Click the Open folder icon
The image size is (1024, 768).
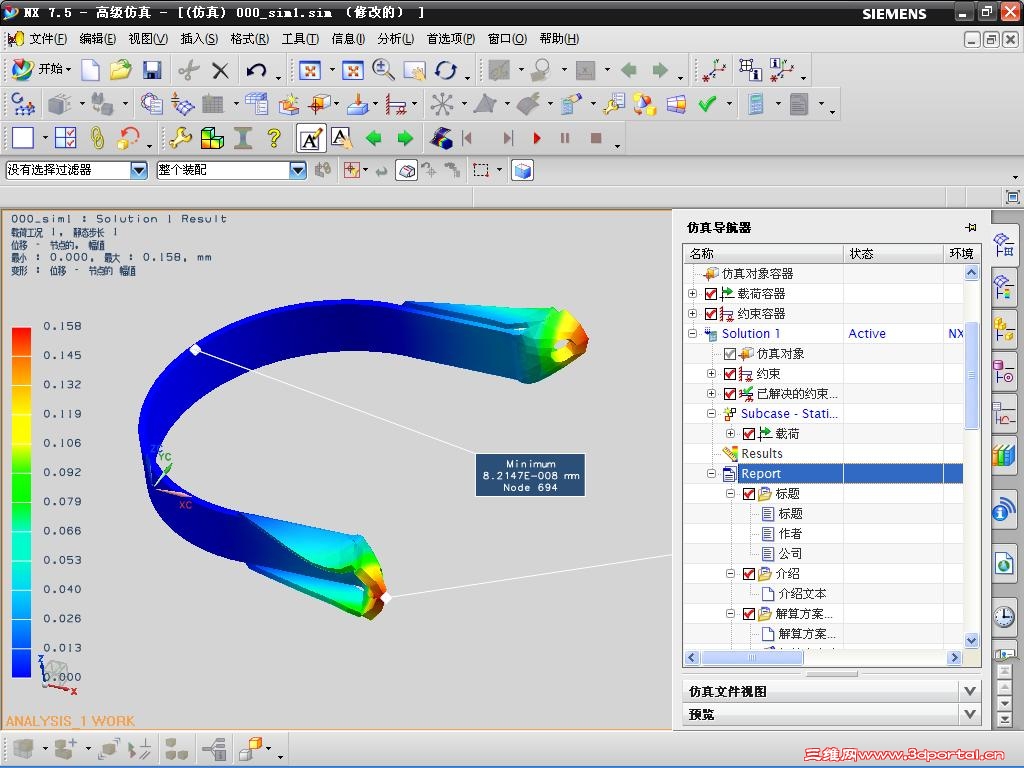(121, 70)
